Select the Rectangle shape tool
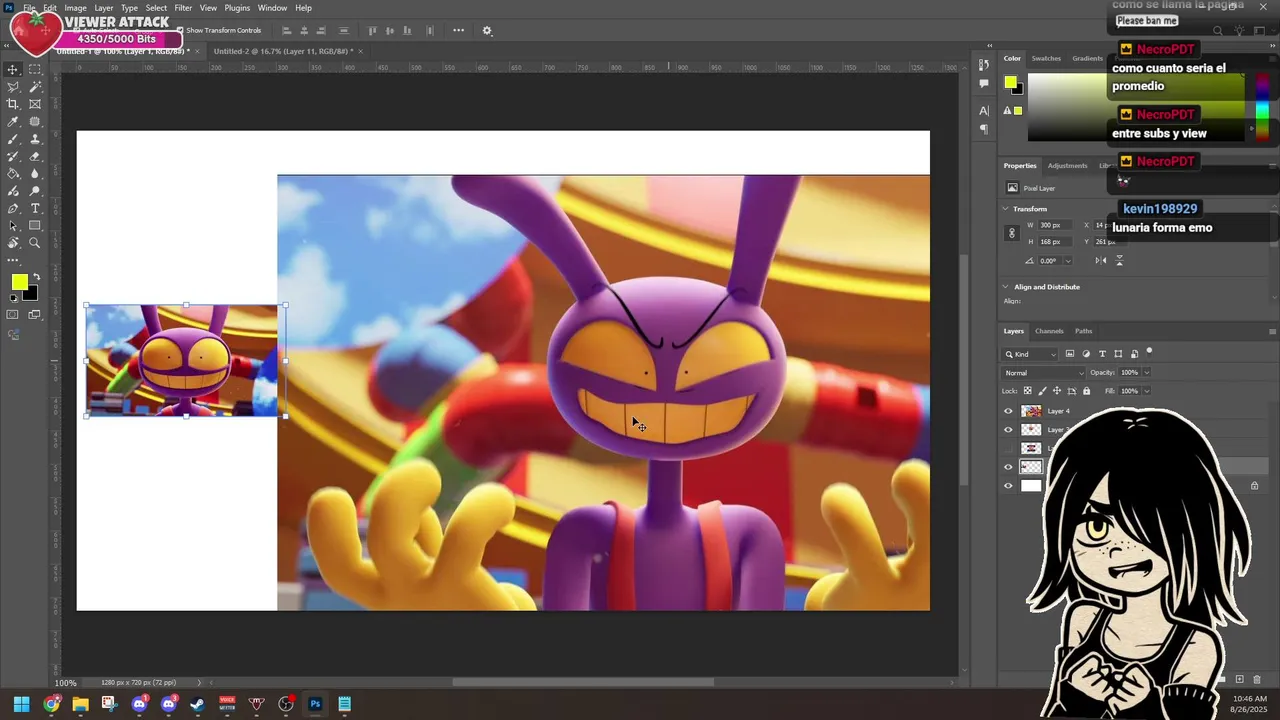 (35, 226)
